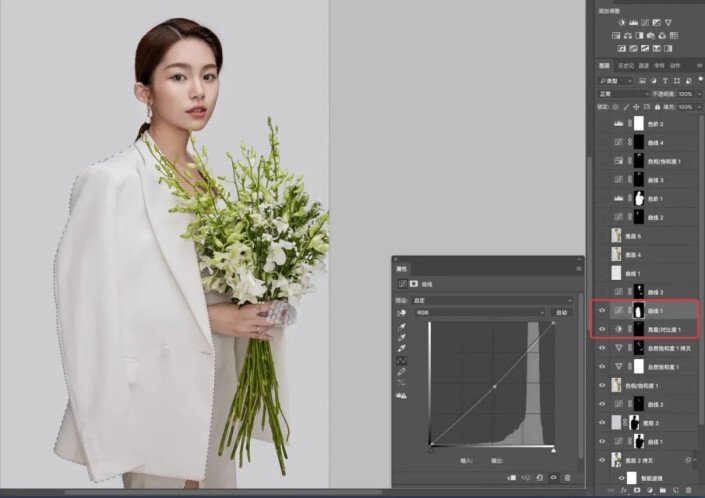Delete the adjustment with the Properties trash icon
Screen dimensions: 705x498
(x=567, y=478)
